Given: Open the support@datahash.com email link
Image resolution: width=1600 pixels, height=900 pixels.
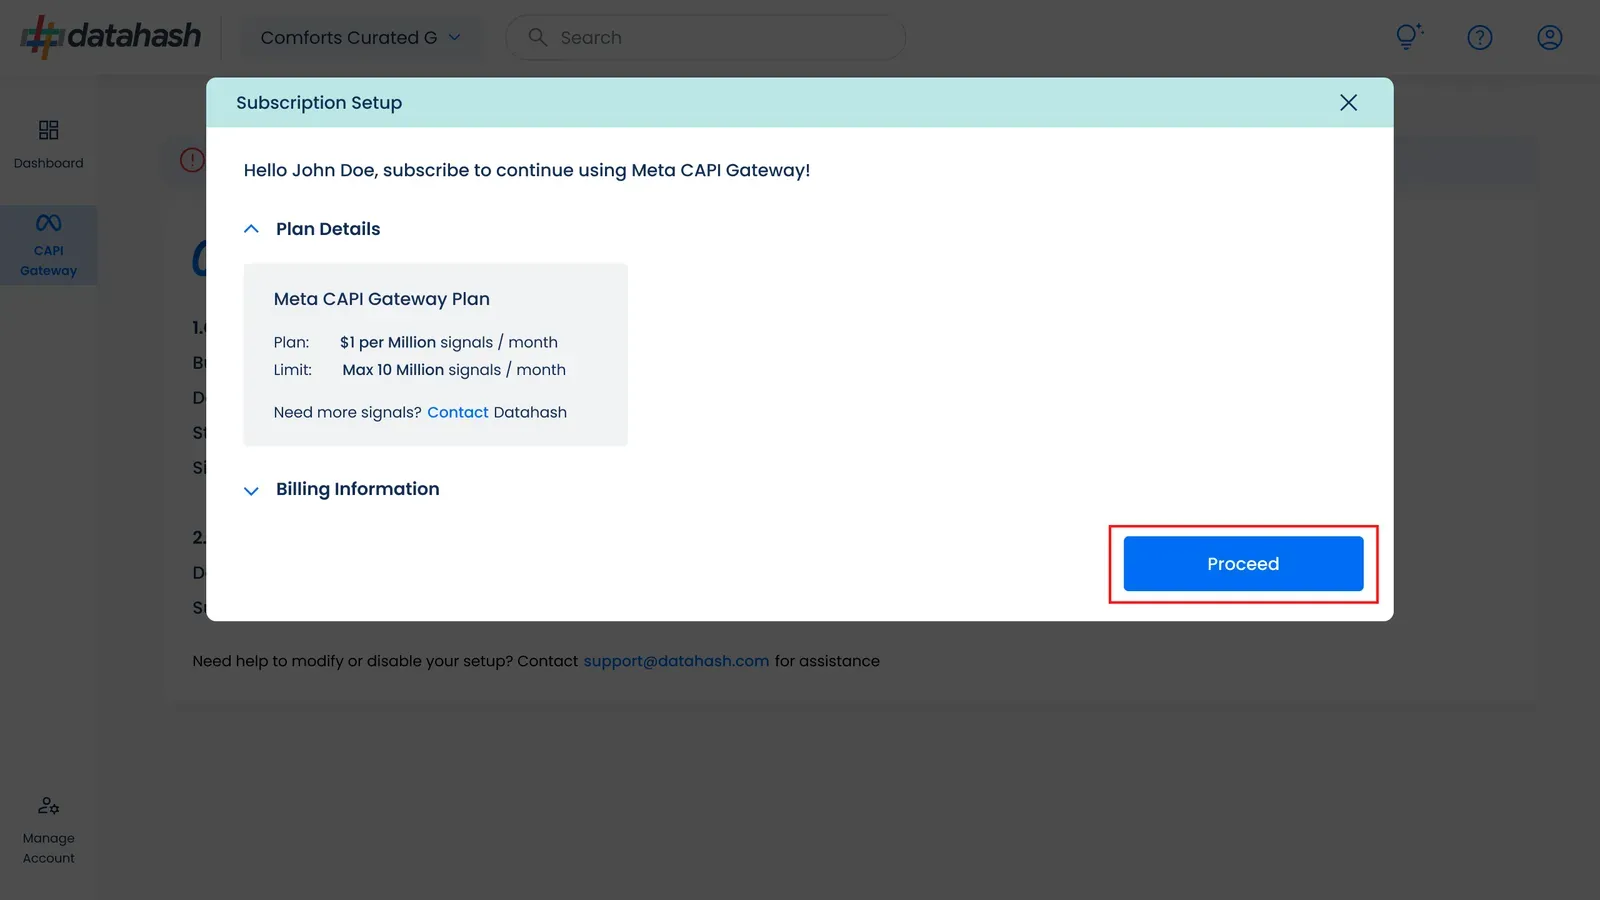Looking at the screenshot, I should [x=676, y=661].
